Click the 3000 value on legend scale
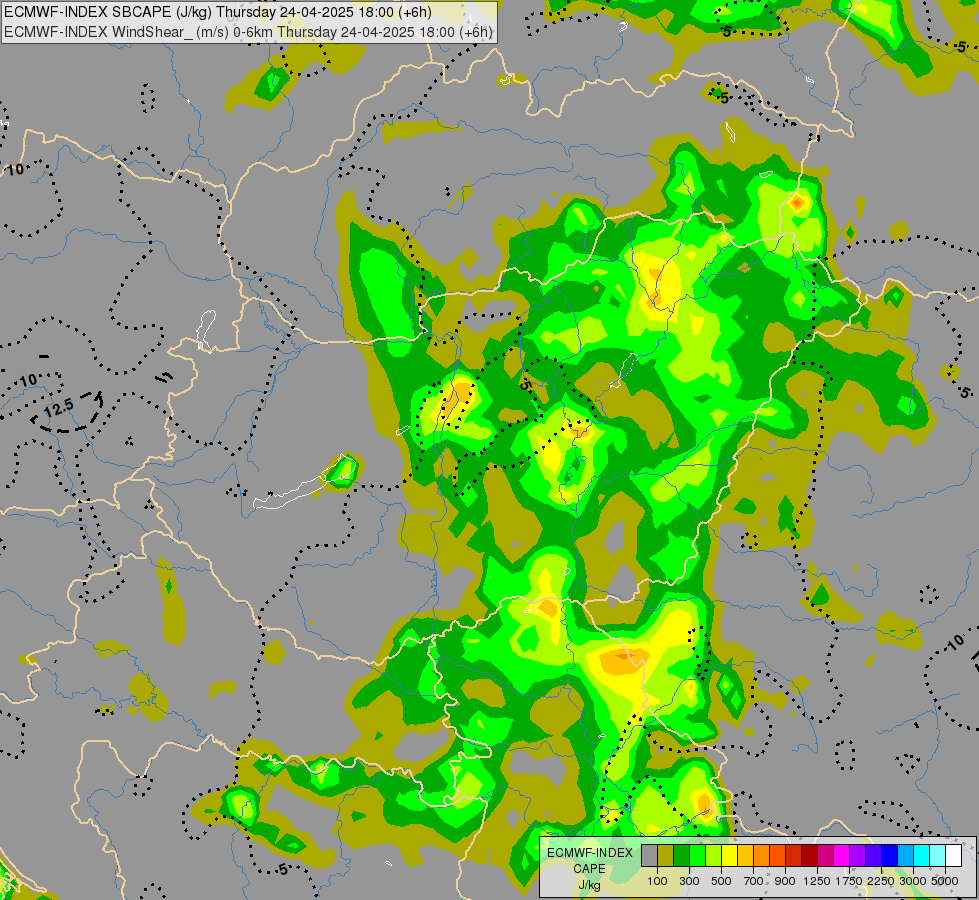 [x=913, y=881]
